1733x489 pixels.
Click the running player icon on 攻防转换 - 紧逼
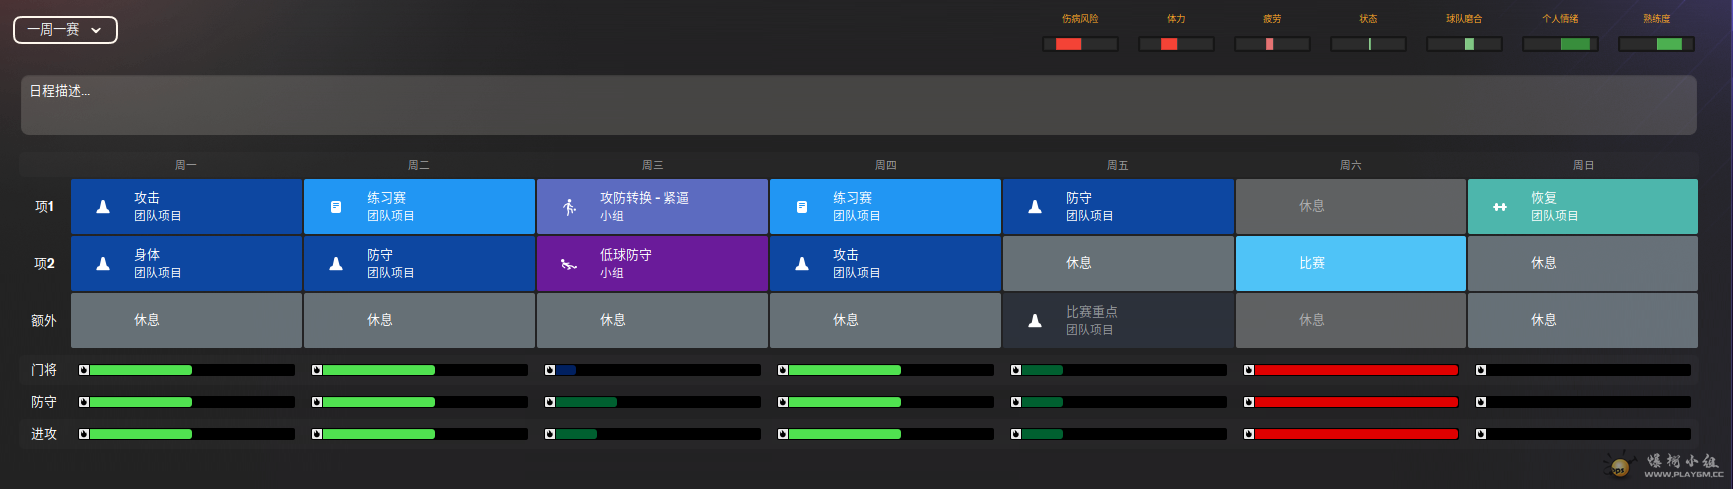(569, 207)
